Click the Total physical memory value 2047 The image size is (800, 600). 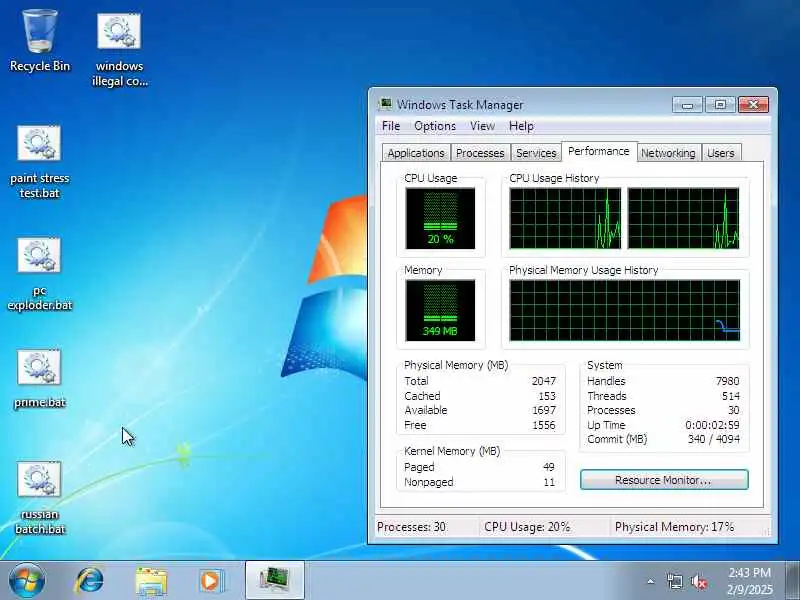click(x=544, y=381)
